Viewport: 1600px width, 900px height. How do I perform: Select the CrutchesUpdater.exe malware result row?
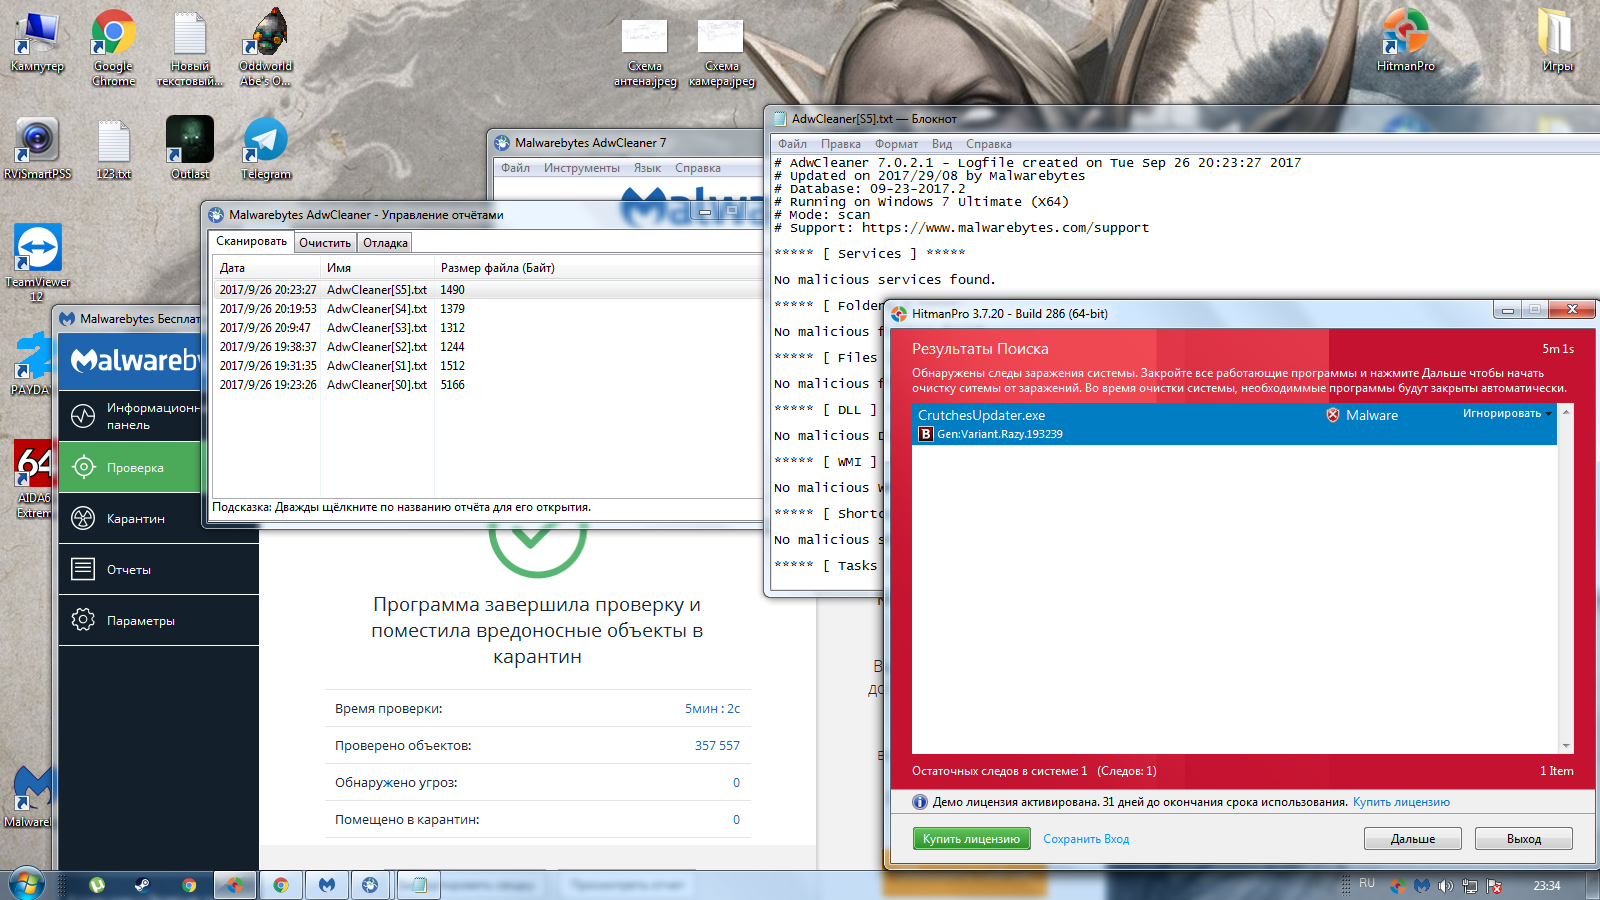tap(1234, 424)
